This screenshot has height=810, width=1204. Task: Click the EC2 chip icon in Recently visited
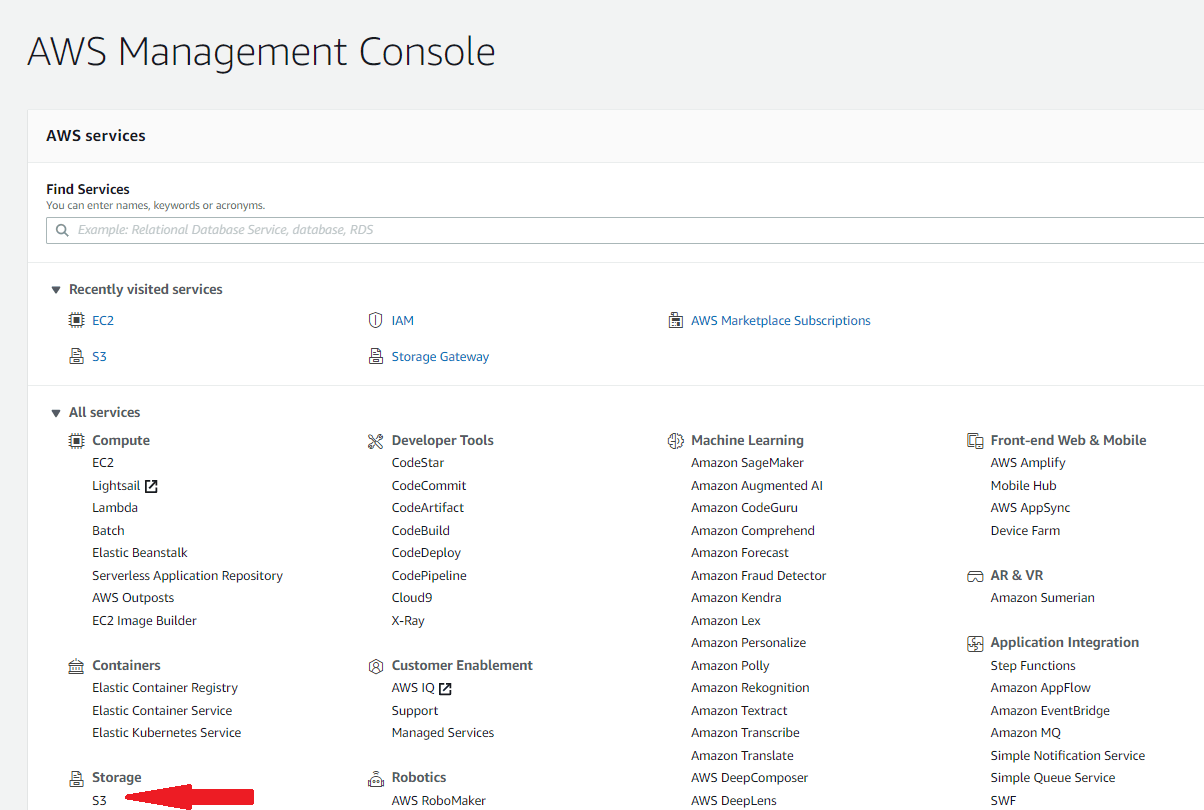pos(76,321)
